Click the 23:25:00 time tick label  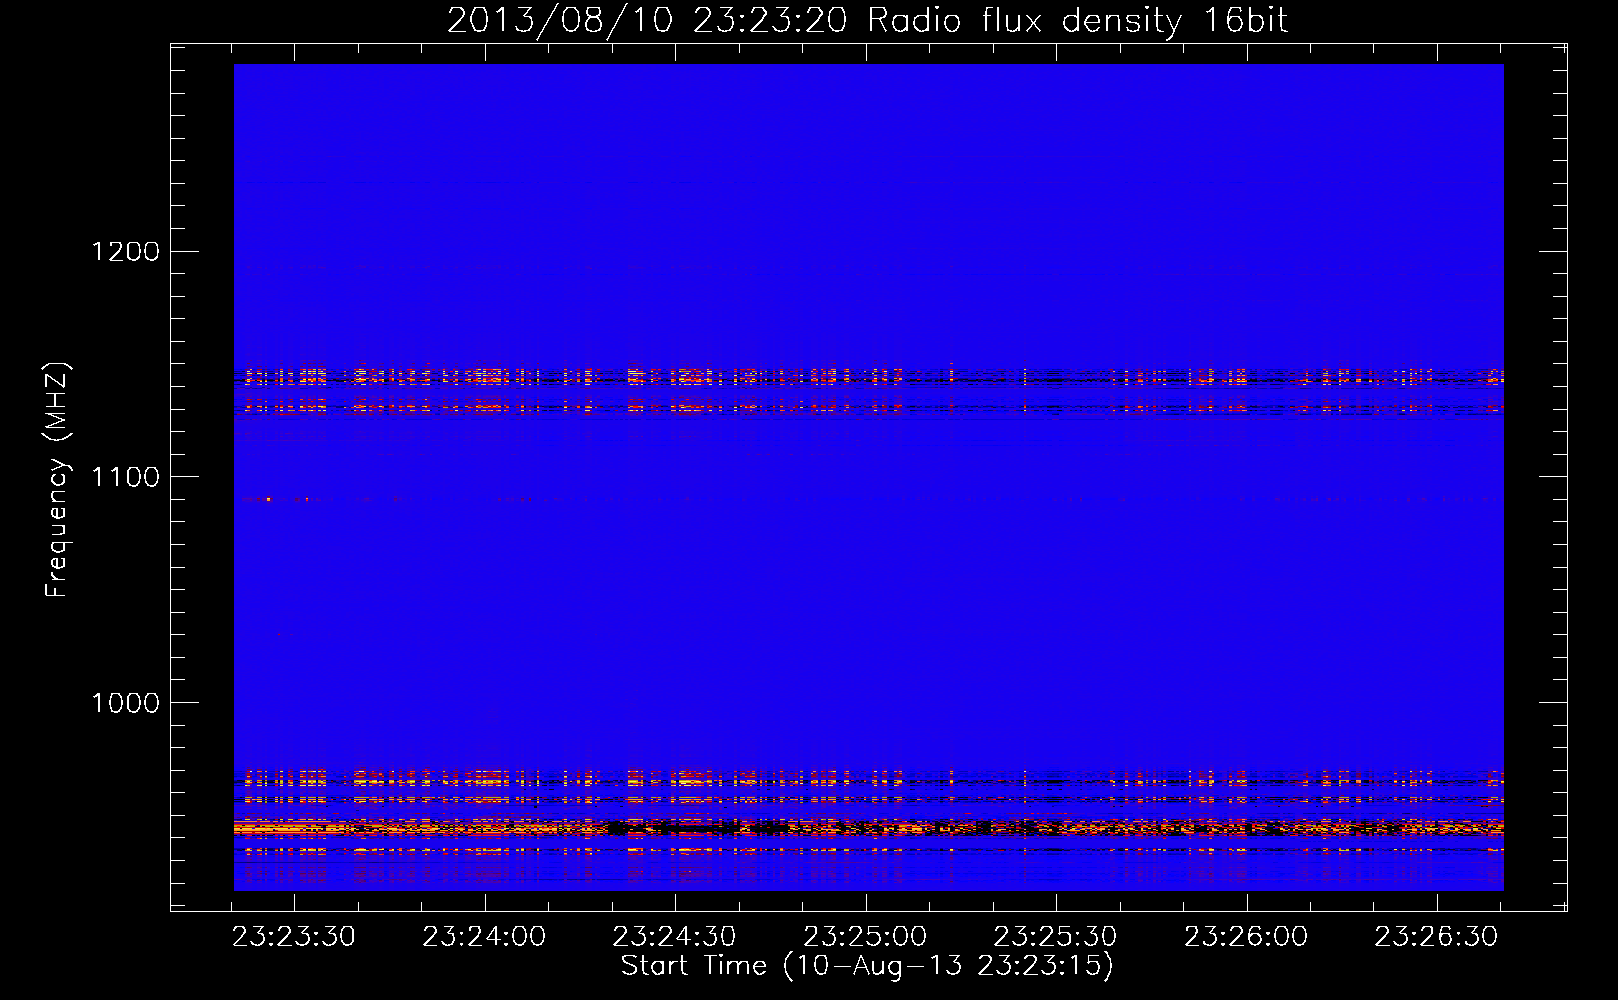[865, 937]
